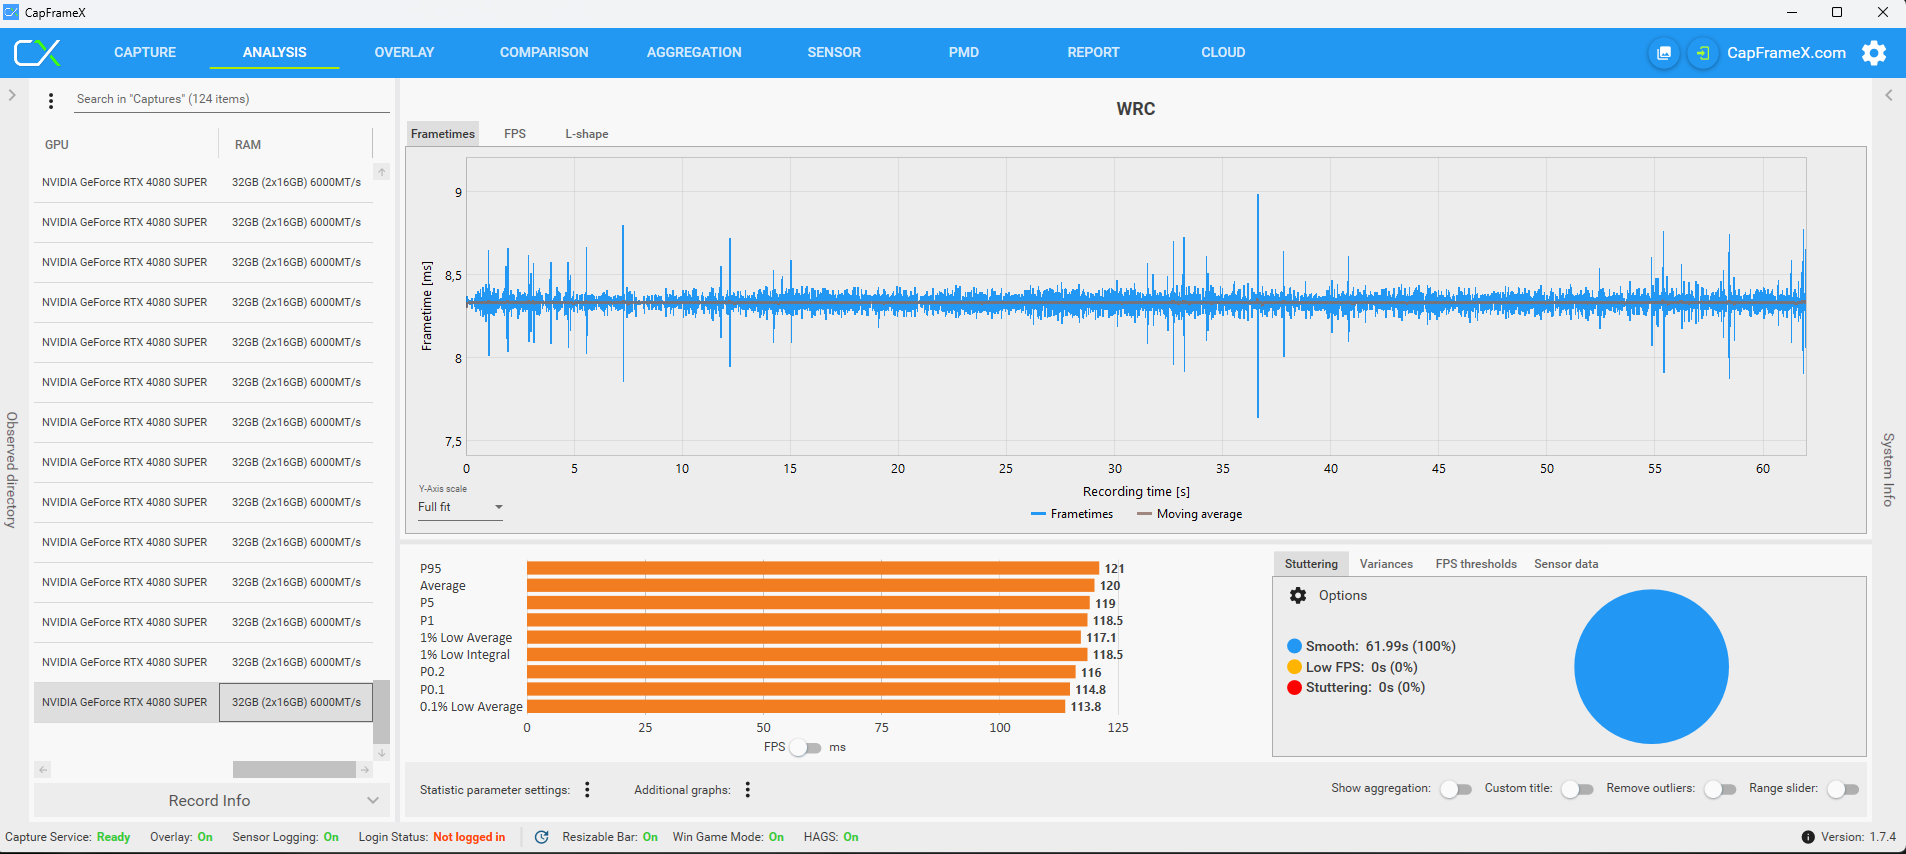This screenshot has width=1906, height=854.
Task: Click the stuttering Options gear icon
Action: pos(1298,596)
